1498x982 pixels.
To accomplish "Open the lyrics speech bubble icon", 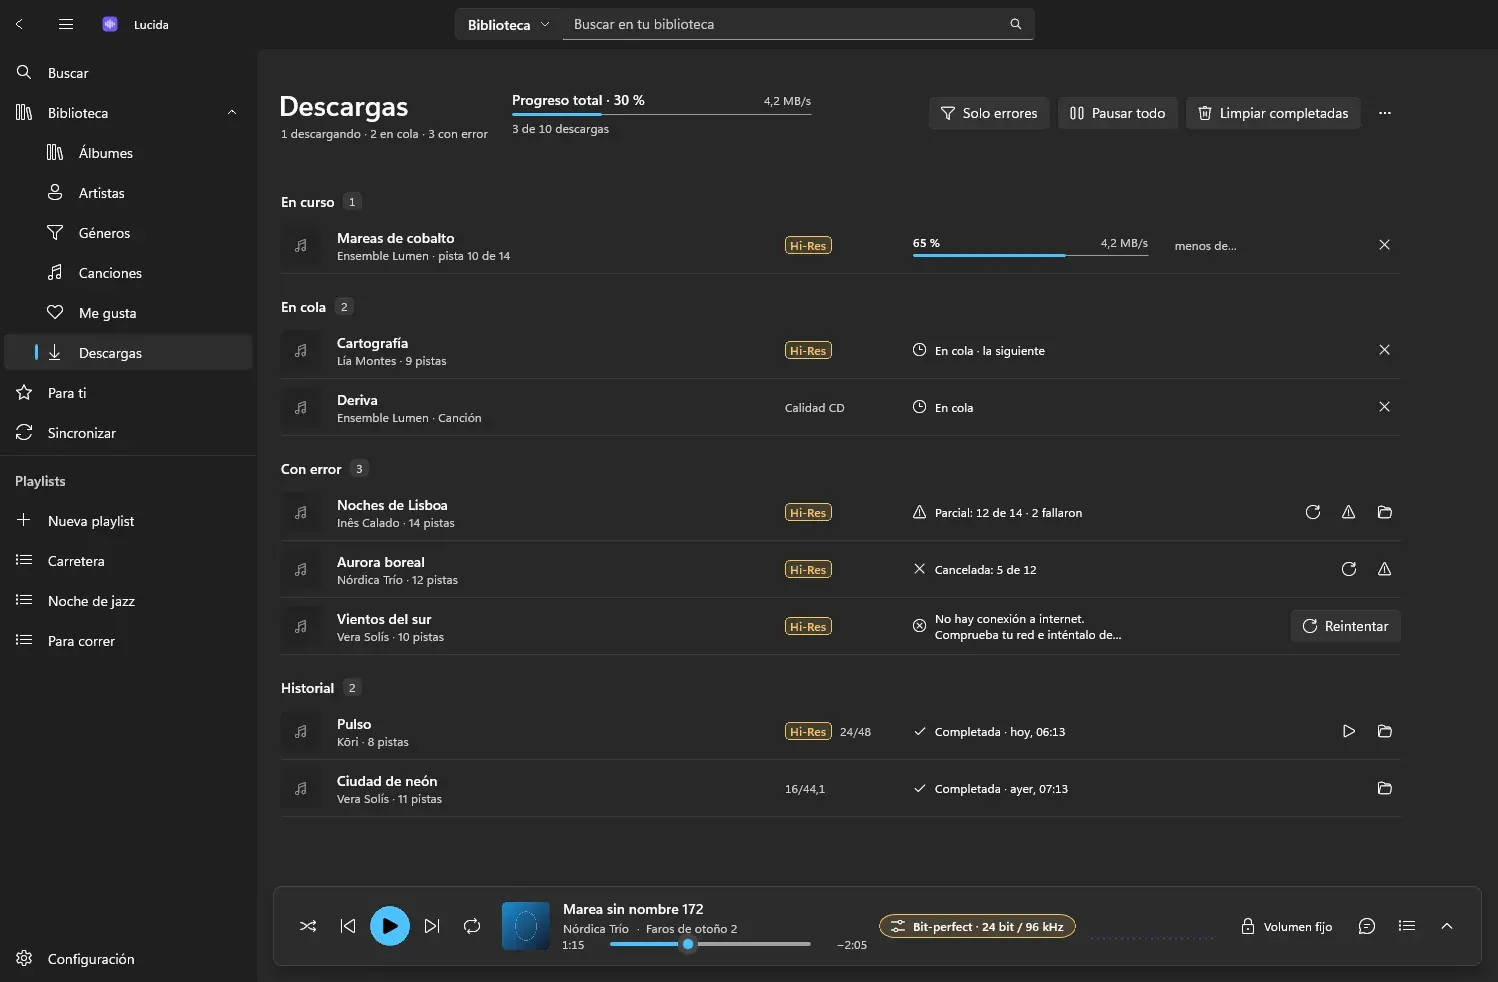I will coord(1367,926).
